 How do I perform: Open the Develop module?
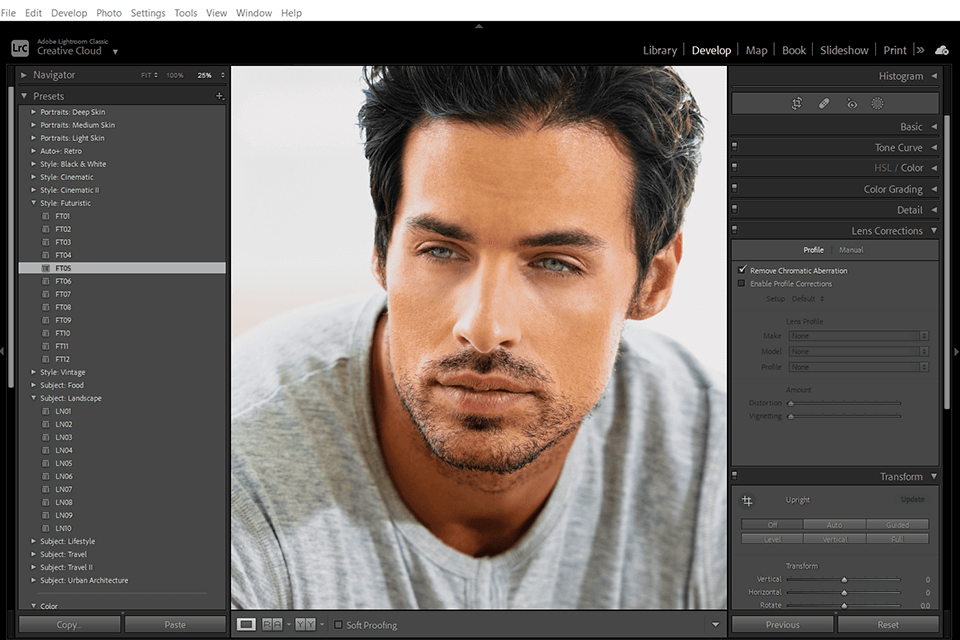point(711,49)
